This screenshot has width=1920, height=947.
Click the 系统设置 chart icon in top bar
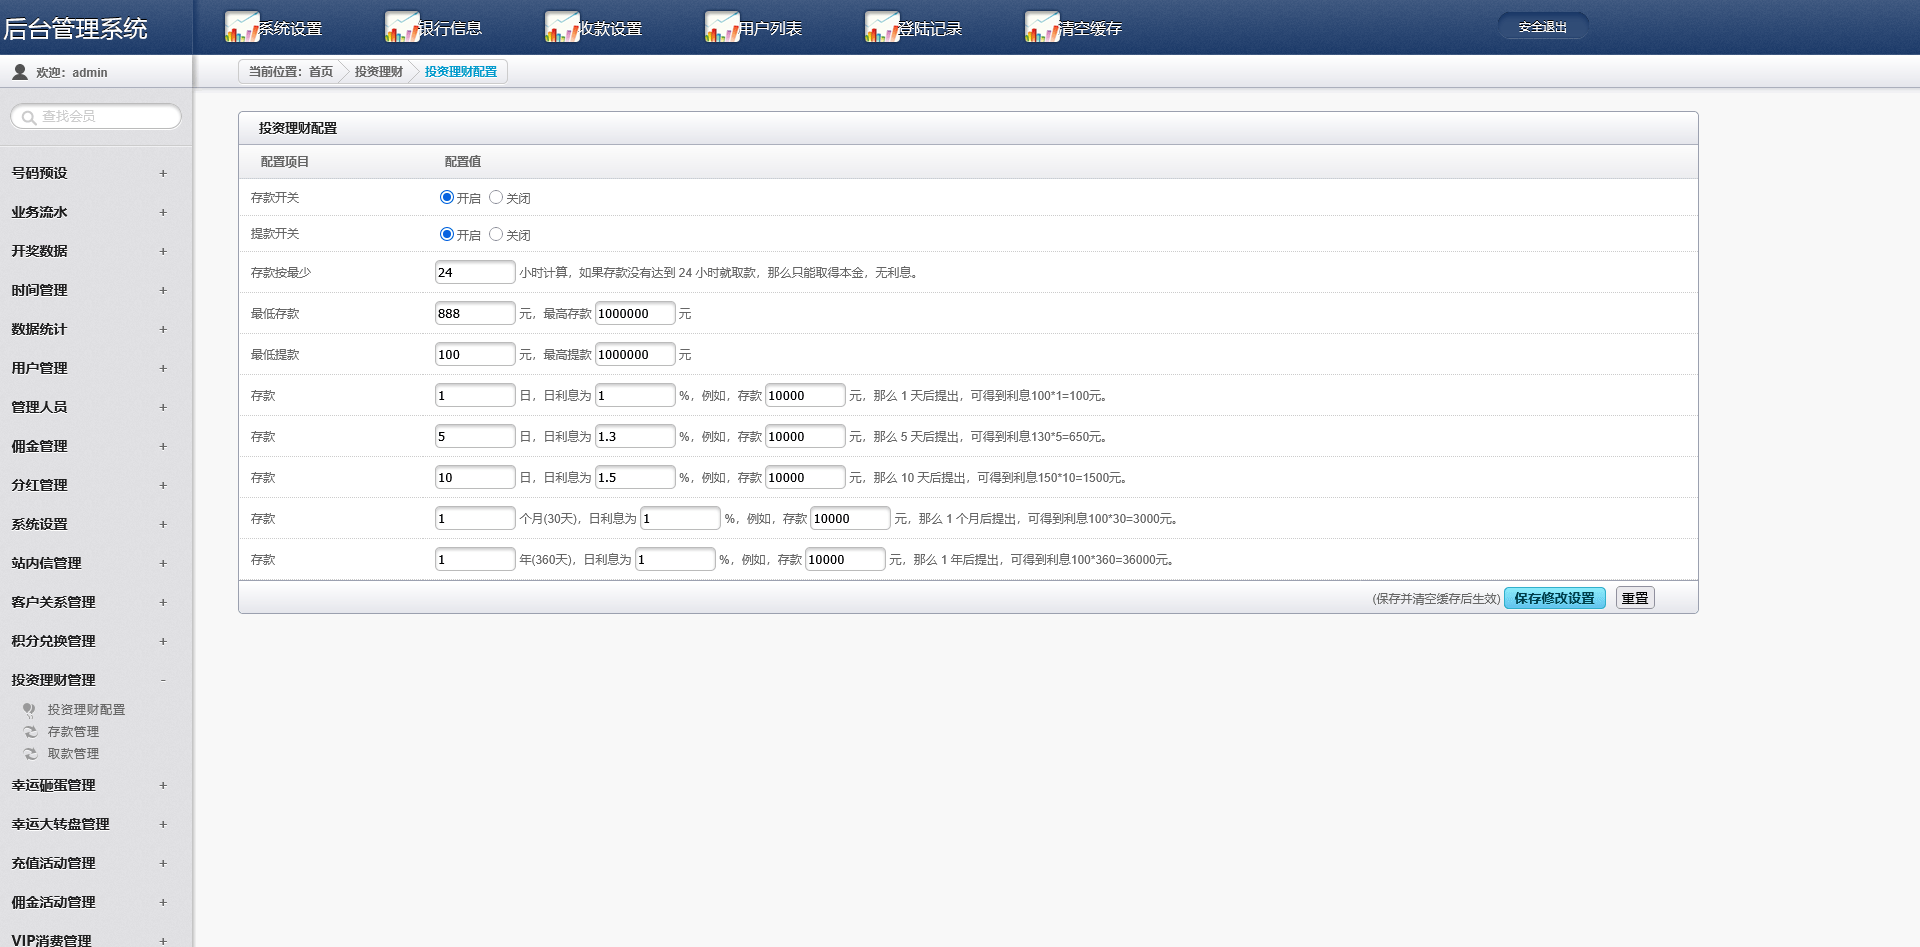pos(241,27)
